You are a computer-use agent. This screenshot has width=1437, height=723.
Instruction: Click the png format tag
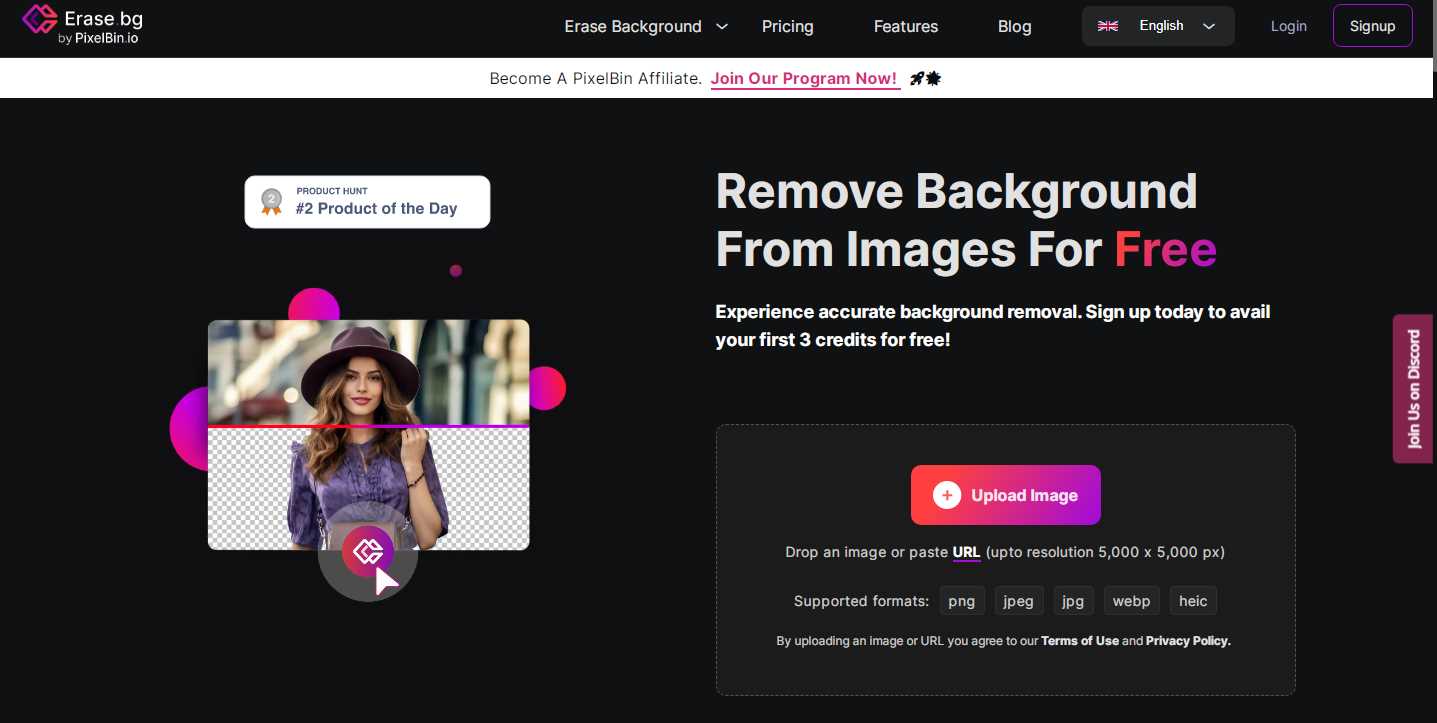tap(961, 601)
